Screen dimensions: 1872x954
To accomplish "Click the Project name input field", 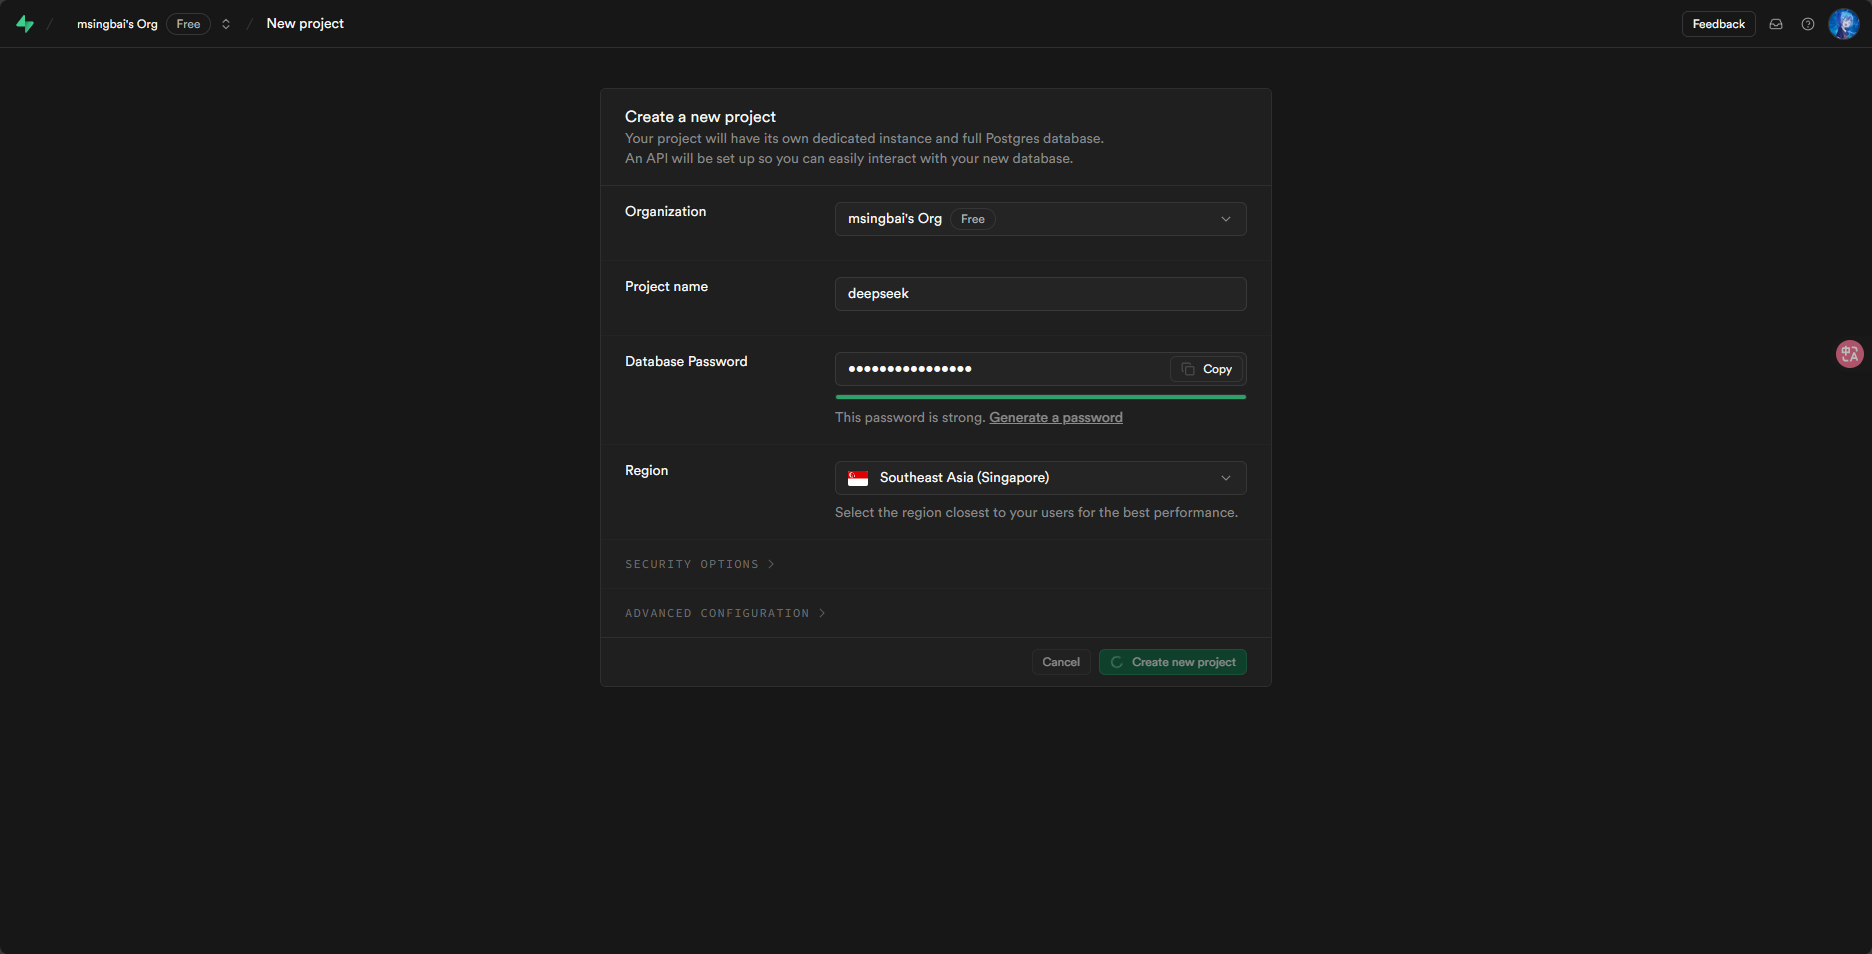I will pyautogui.click(x=1040, y=294).
